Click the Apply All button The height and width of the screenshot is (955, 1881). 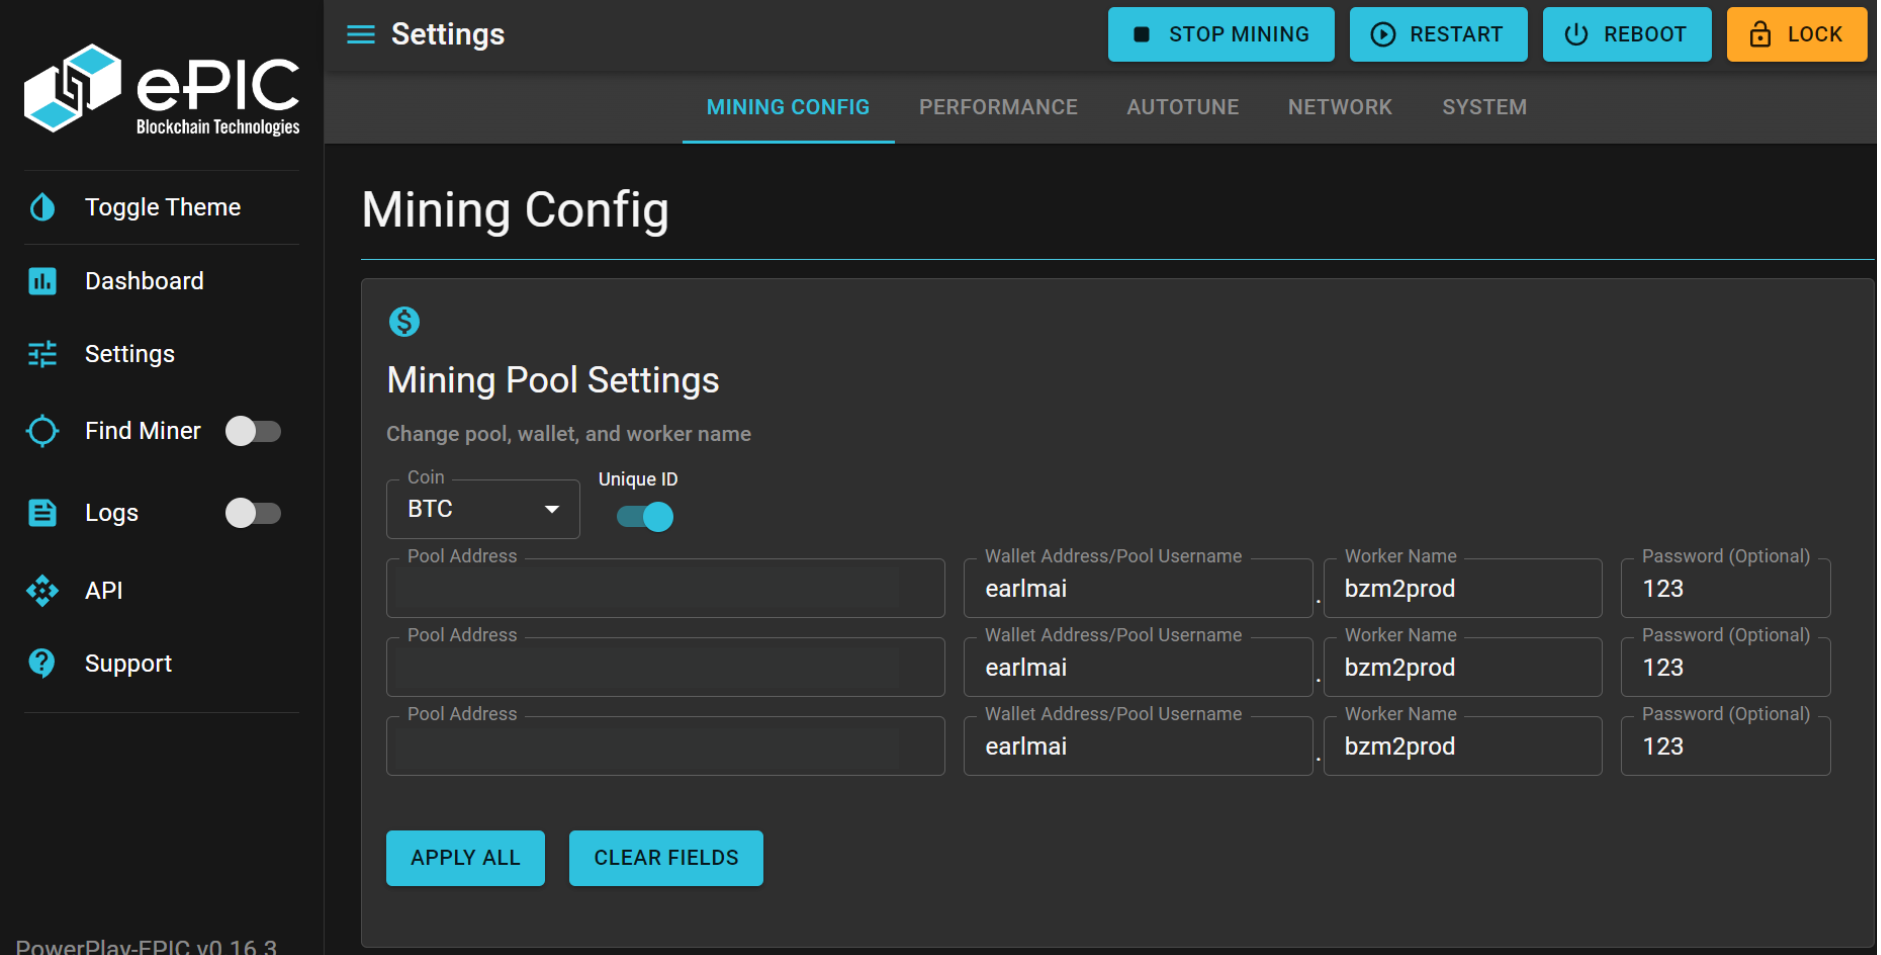[x=465, y=858]
